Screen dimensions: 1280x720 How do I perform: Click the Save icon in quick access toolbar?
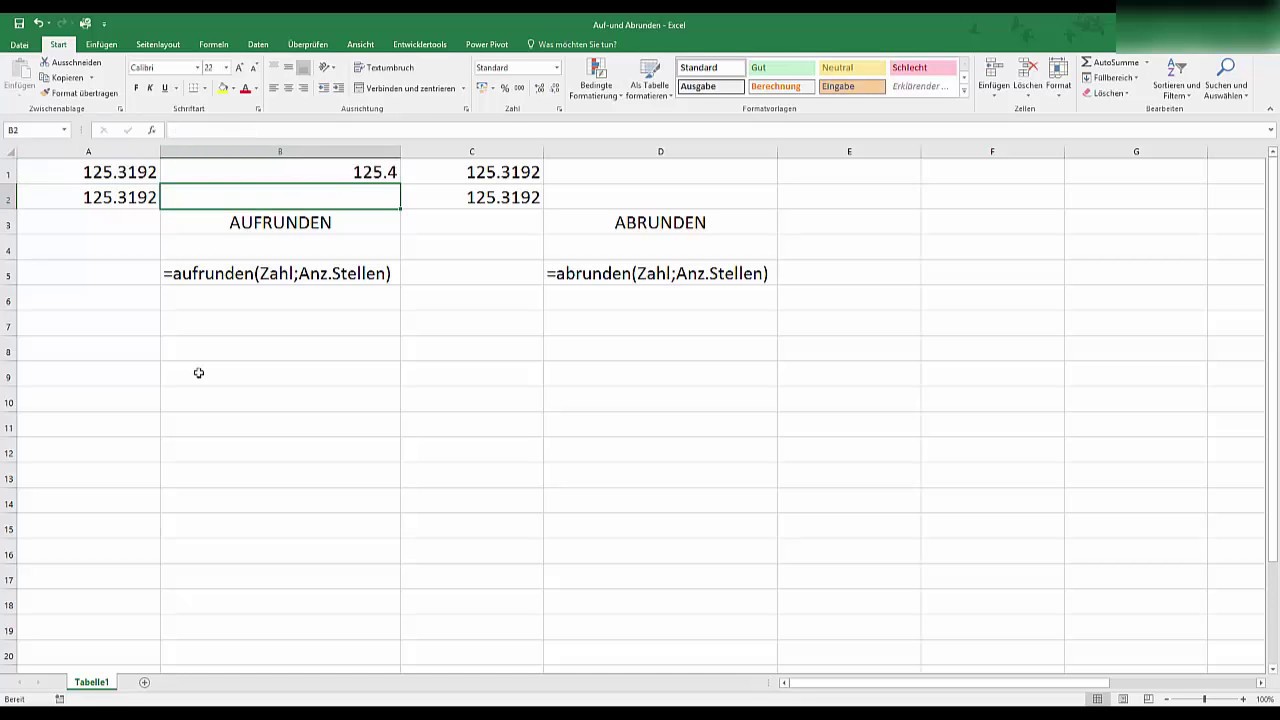19,23
